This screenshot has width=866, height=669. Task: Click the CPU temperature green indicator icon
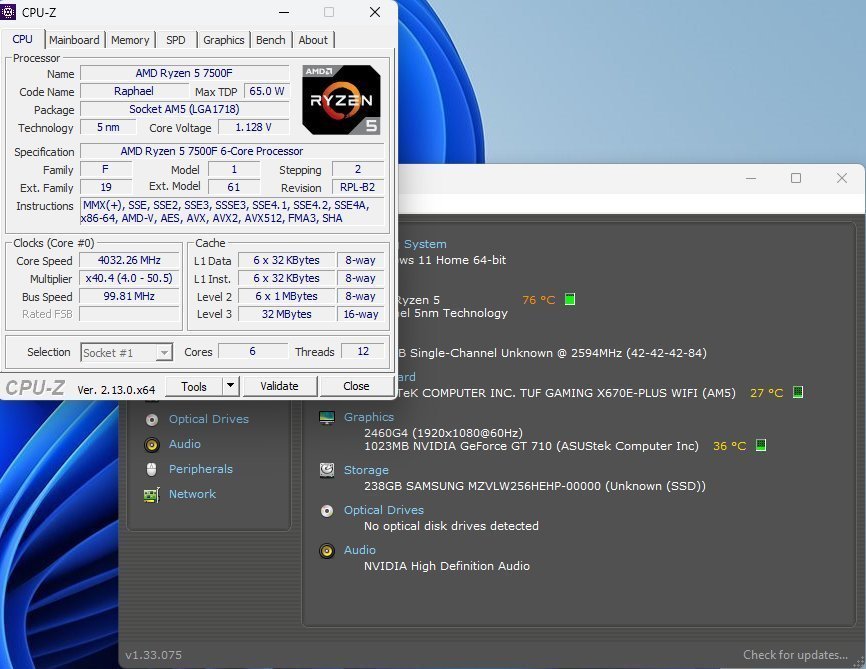[x=570, y=299]
